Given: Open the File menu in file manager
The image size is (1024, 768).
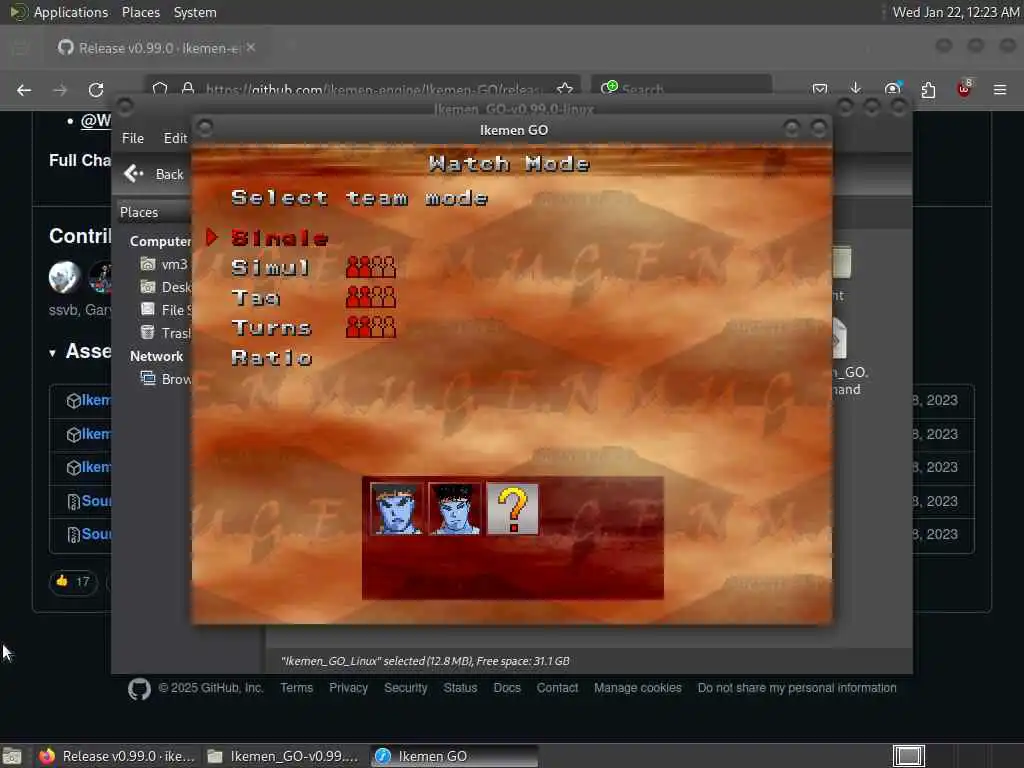Looking at the screenshot, I should (x=133, y=138).
